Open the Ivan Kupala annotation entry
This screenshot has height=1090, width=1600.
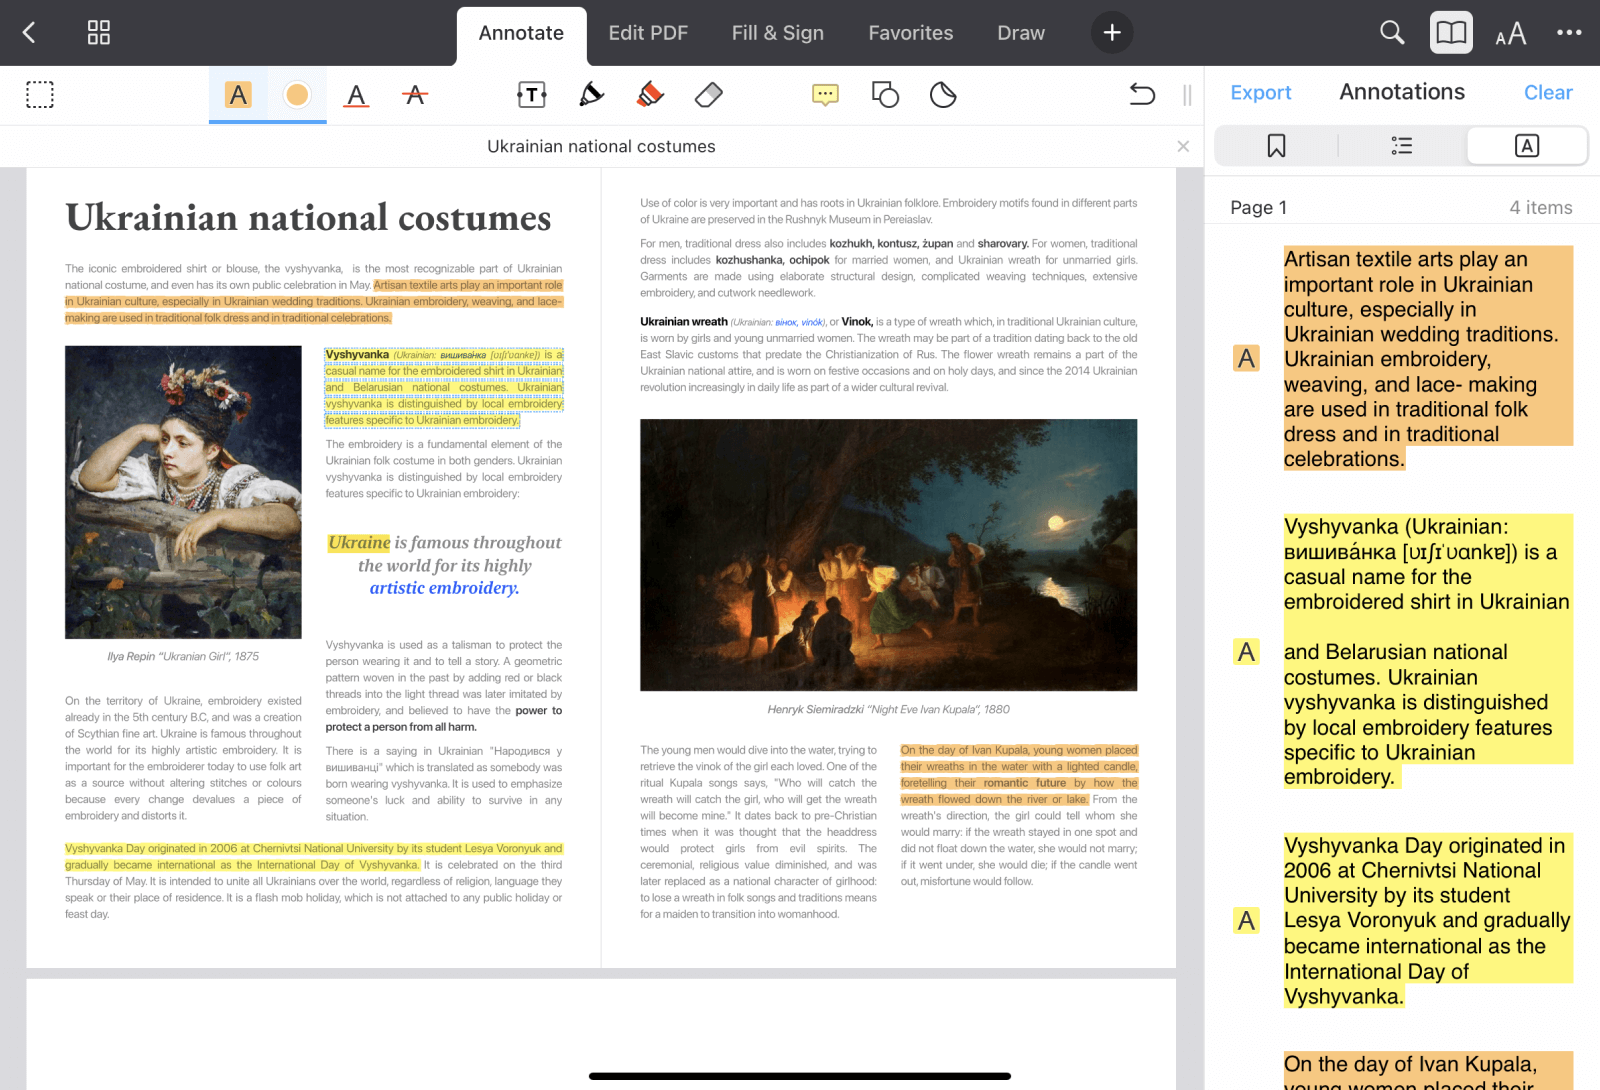1428,1071
